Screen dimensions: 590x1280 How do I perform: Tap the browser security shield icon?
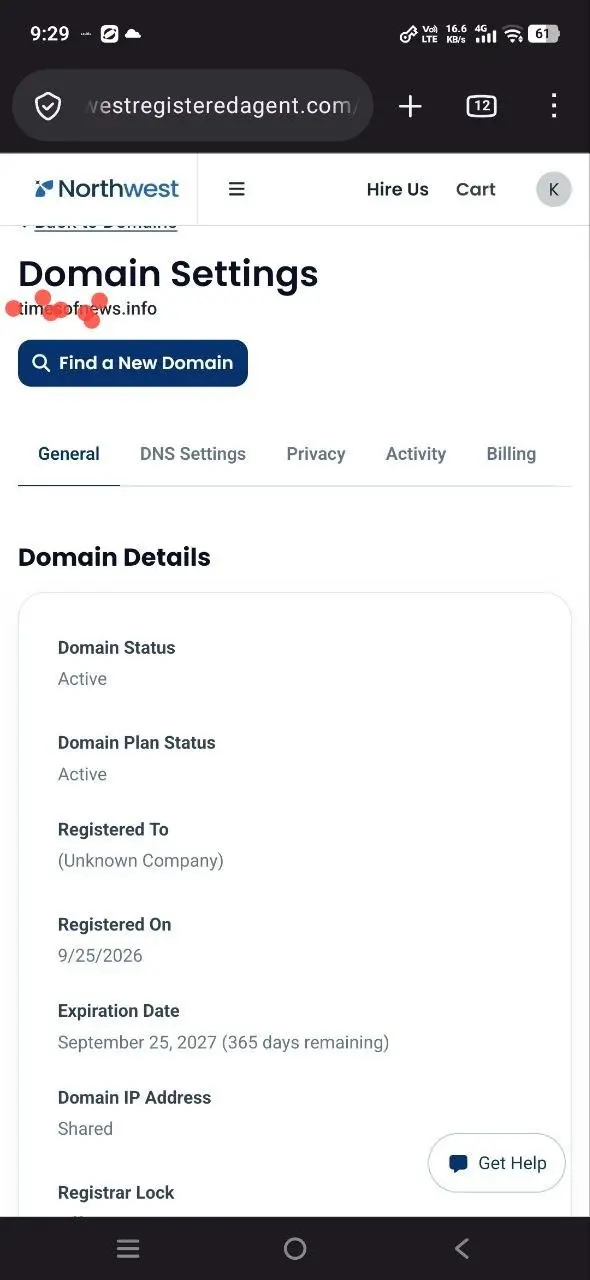click(48, 106)
